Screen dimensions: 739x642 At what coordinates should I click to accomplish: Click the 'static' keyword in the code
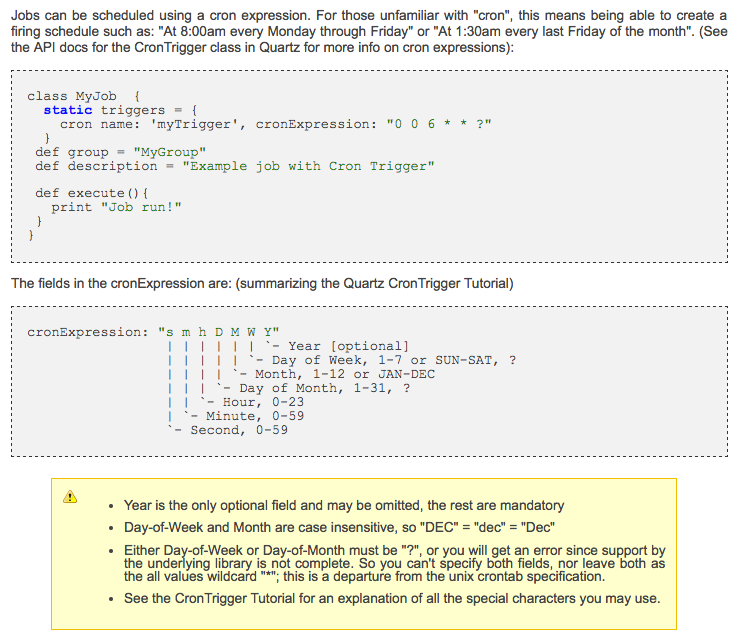coord(67,110)
